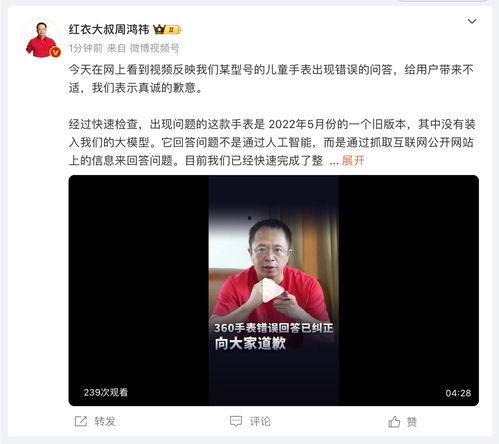Open 红衣大叔周鸿祎 profile name link

click(x=109, y=30)
